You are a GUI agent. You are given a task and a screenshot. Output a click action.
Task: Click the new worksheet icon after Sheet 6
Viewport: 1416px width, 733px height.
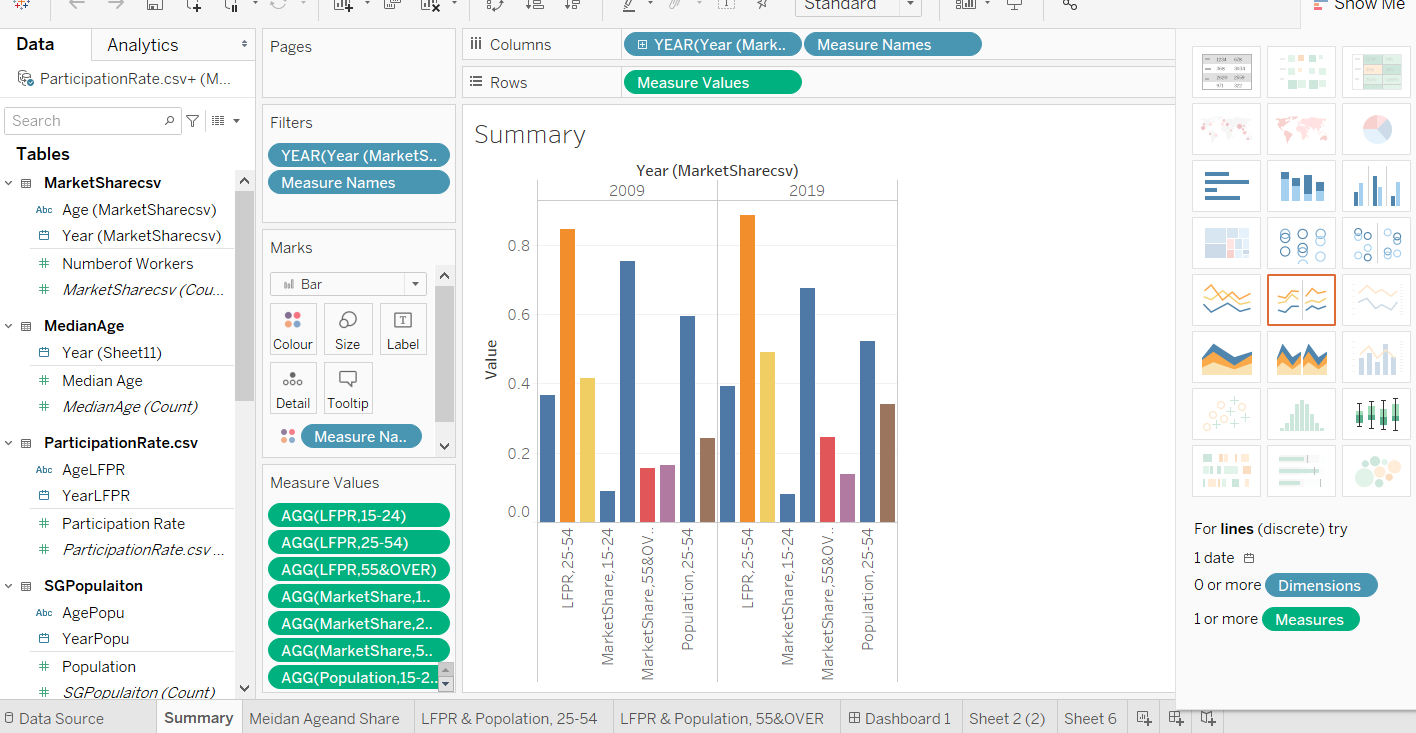[x=1144, y=718]
